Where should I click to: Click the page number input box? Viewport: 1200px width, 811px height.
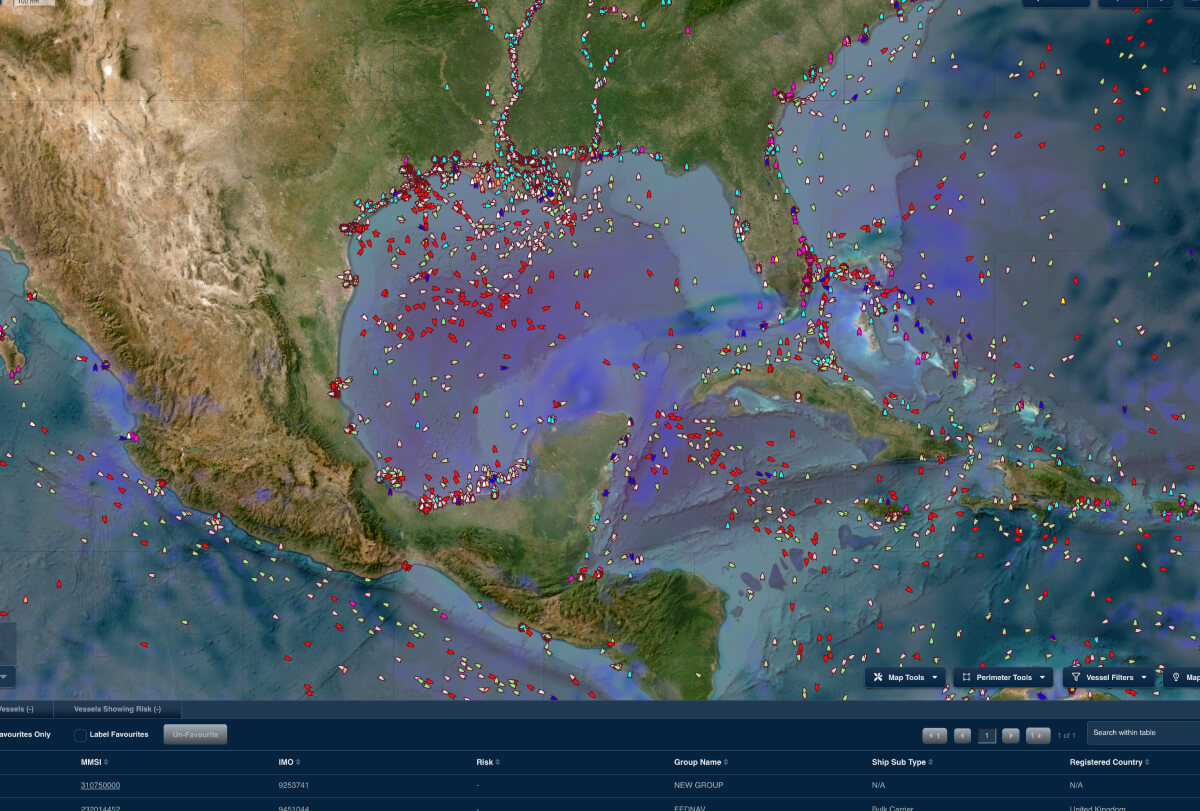click(x=986, y=735)
